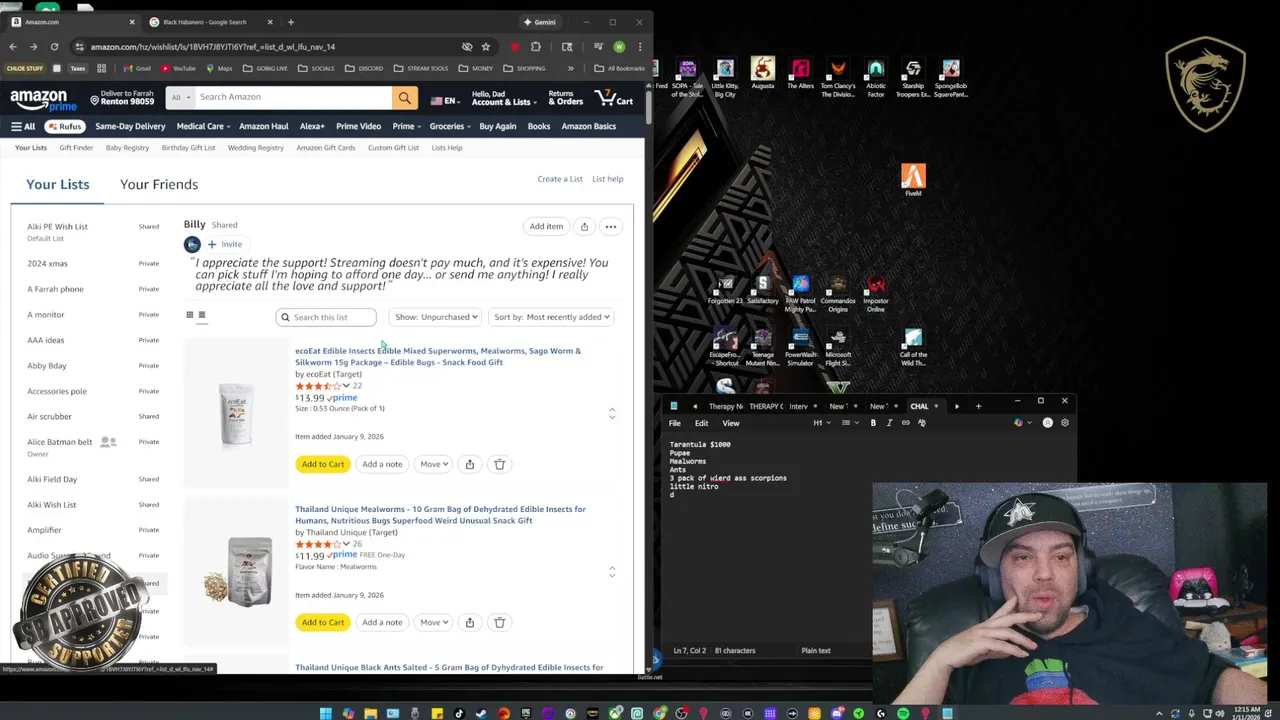
Task: Click into Search this list field
Action: pos(326,317)
